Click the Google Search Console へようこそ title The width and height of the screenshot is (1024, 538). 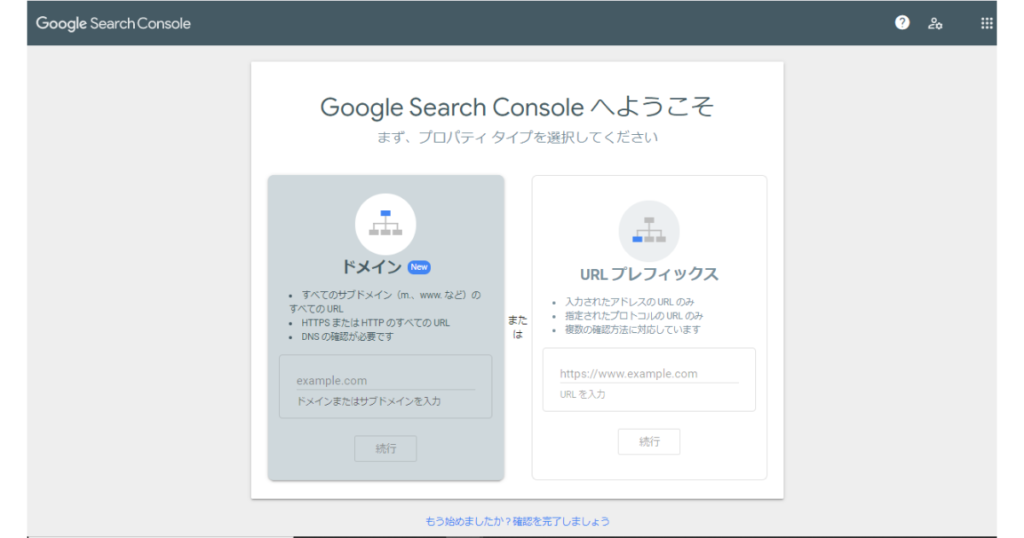517,107
